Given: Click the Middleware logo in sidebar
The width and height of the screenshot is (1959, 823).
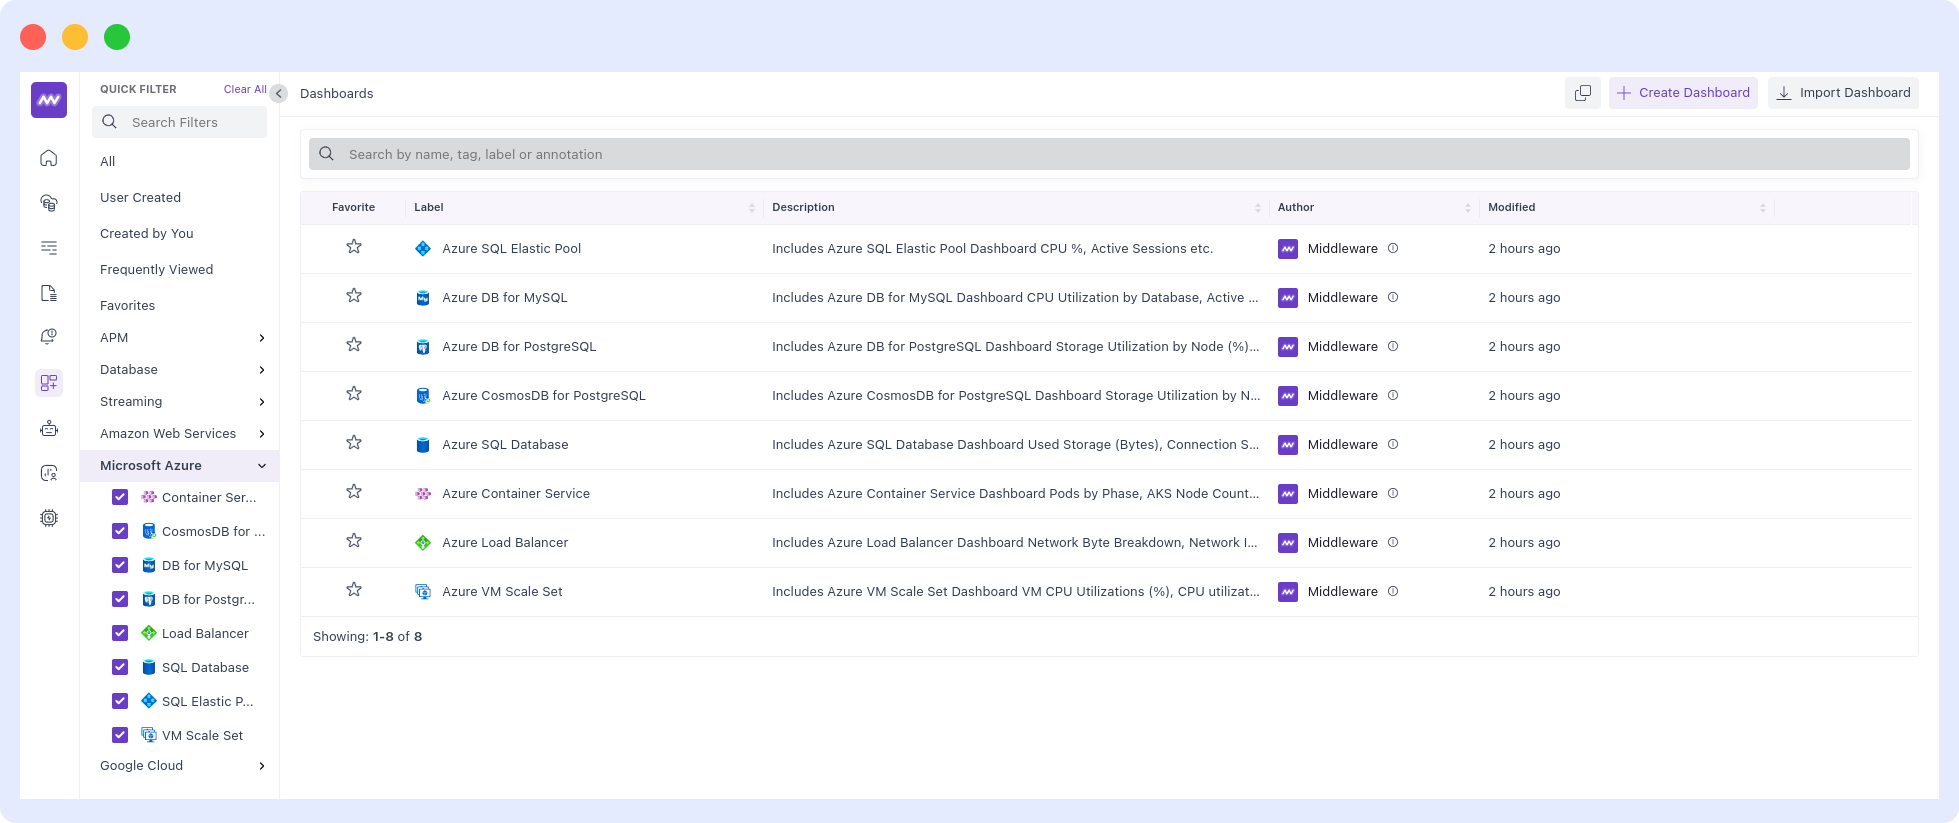Looking at the screenshot, I should pyautogui.click(x=49, y=100).
